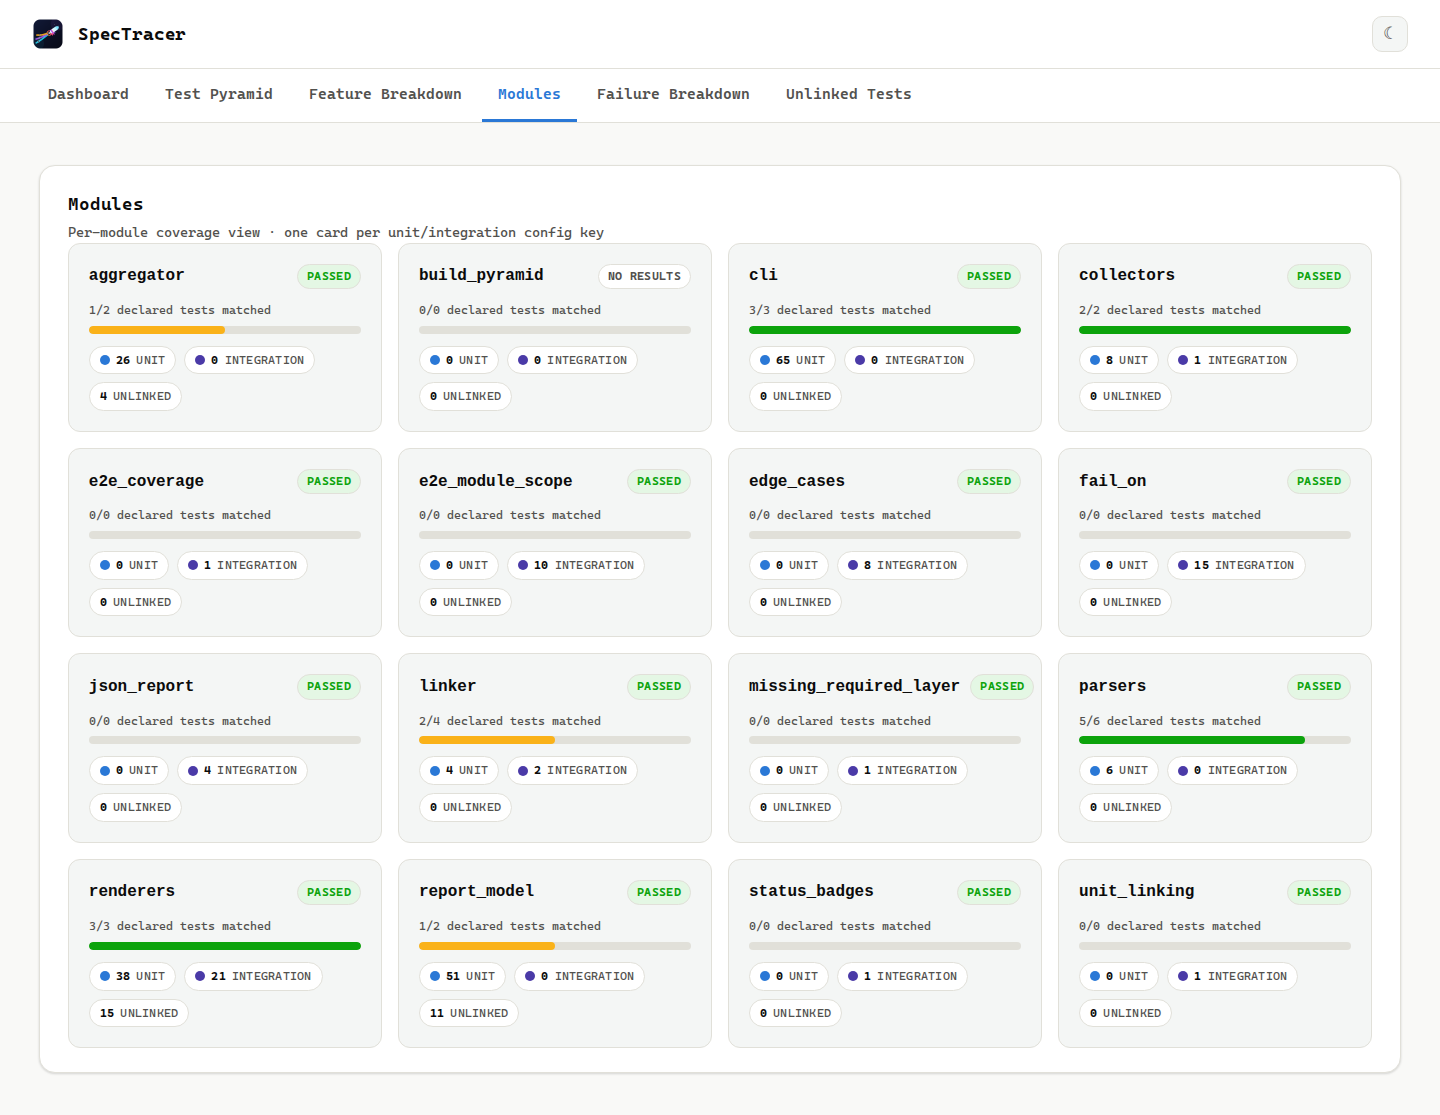Image resolution: width=1440 pixels, height=1115 pixels.
Task: Select 11 UNLINKED chip in report_model
Action: pyautogui.click(x=469, y=1013)
